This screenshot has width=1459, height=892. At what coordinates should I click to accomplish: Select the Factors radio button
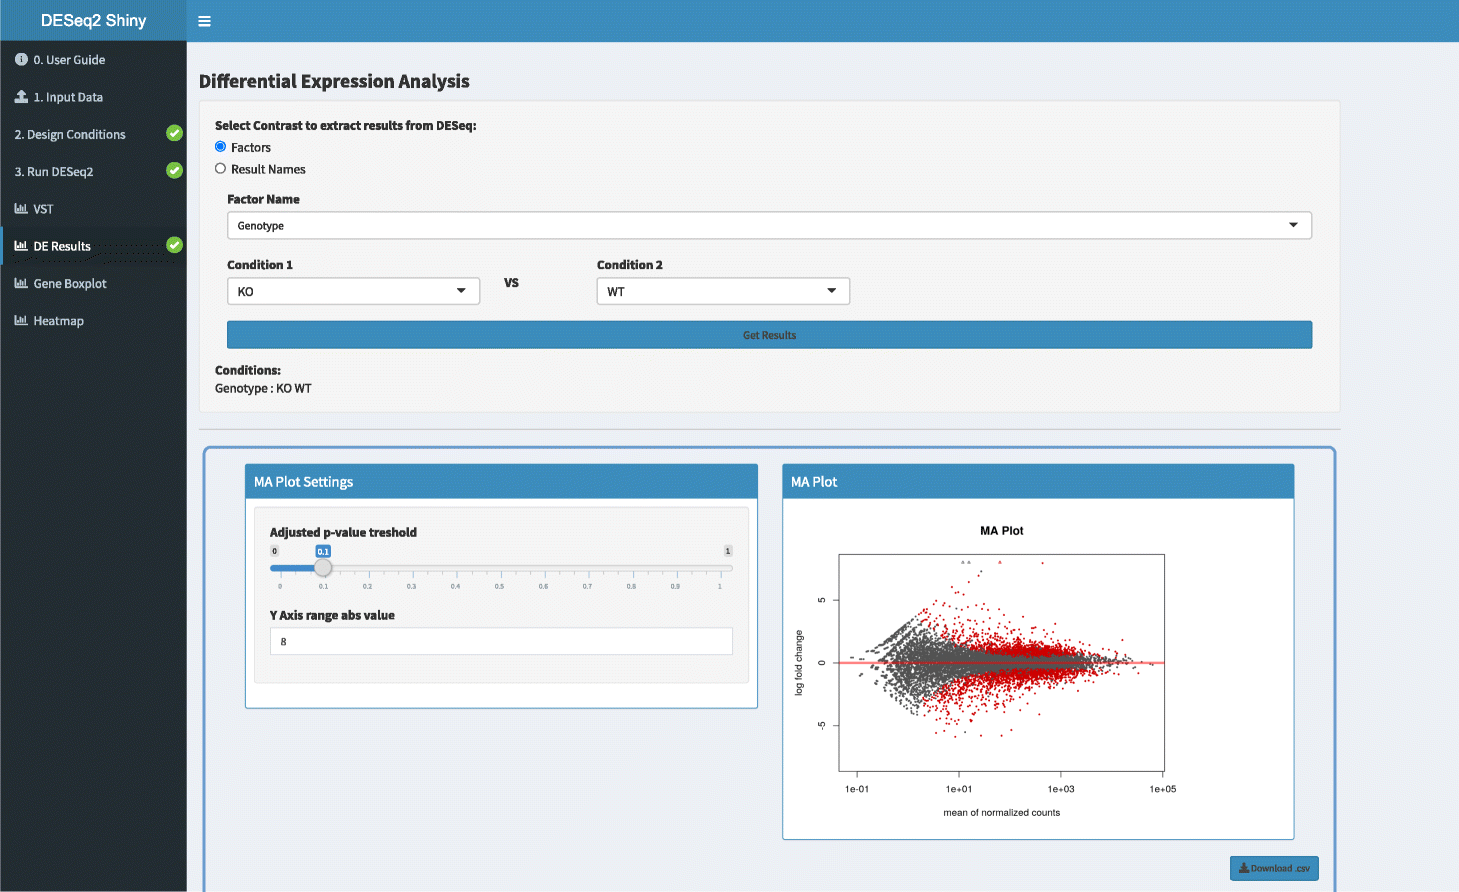pos(220,147)
